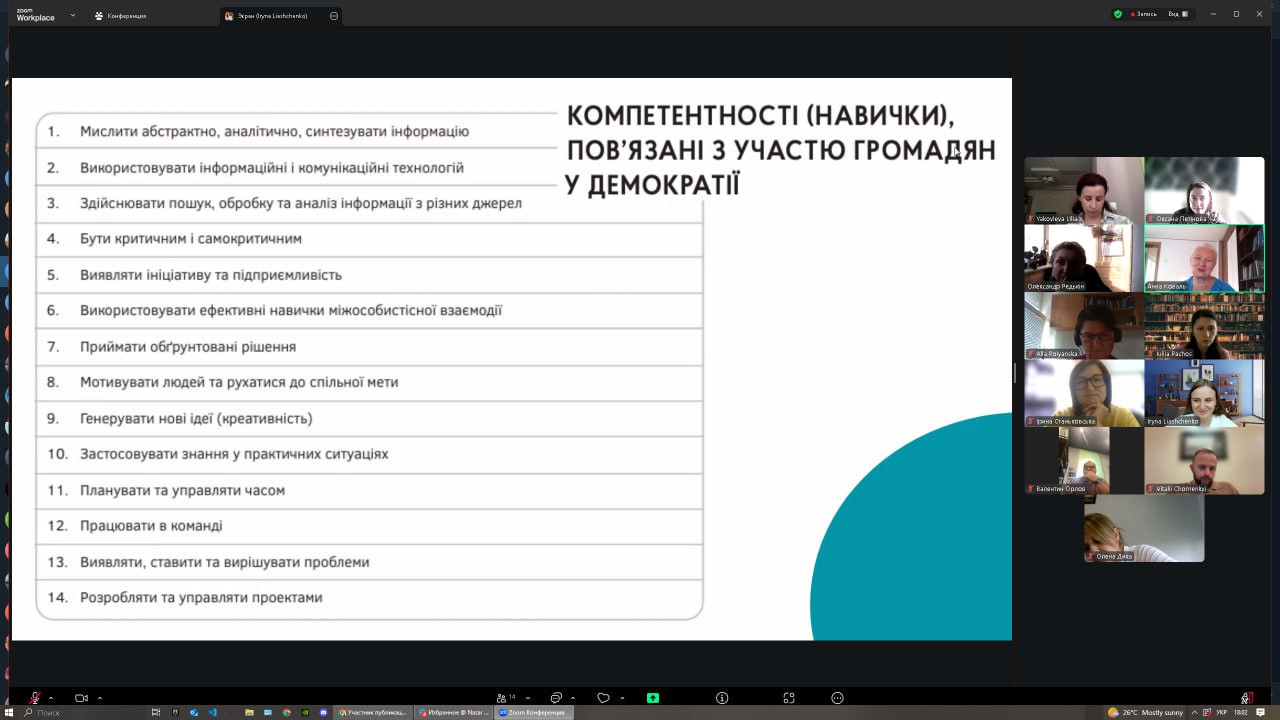Open the Chat panel icon
Screen dimensions: 1280x720
556,698
